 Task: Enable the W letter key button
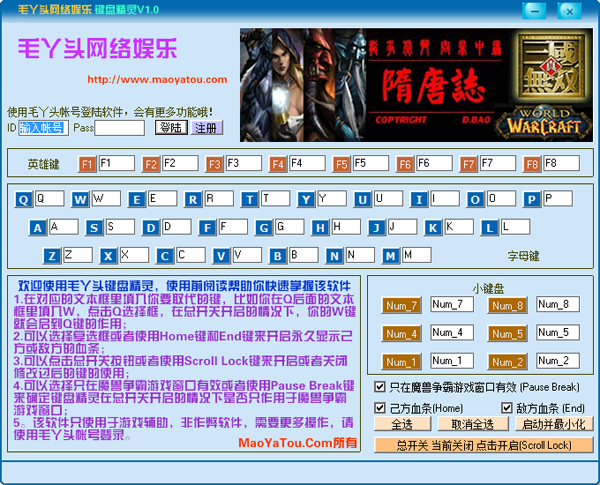point(80,199)
